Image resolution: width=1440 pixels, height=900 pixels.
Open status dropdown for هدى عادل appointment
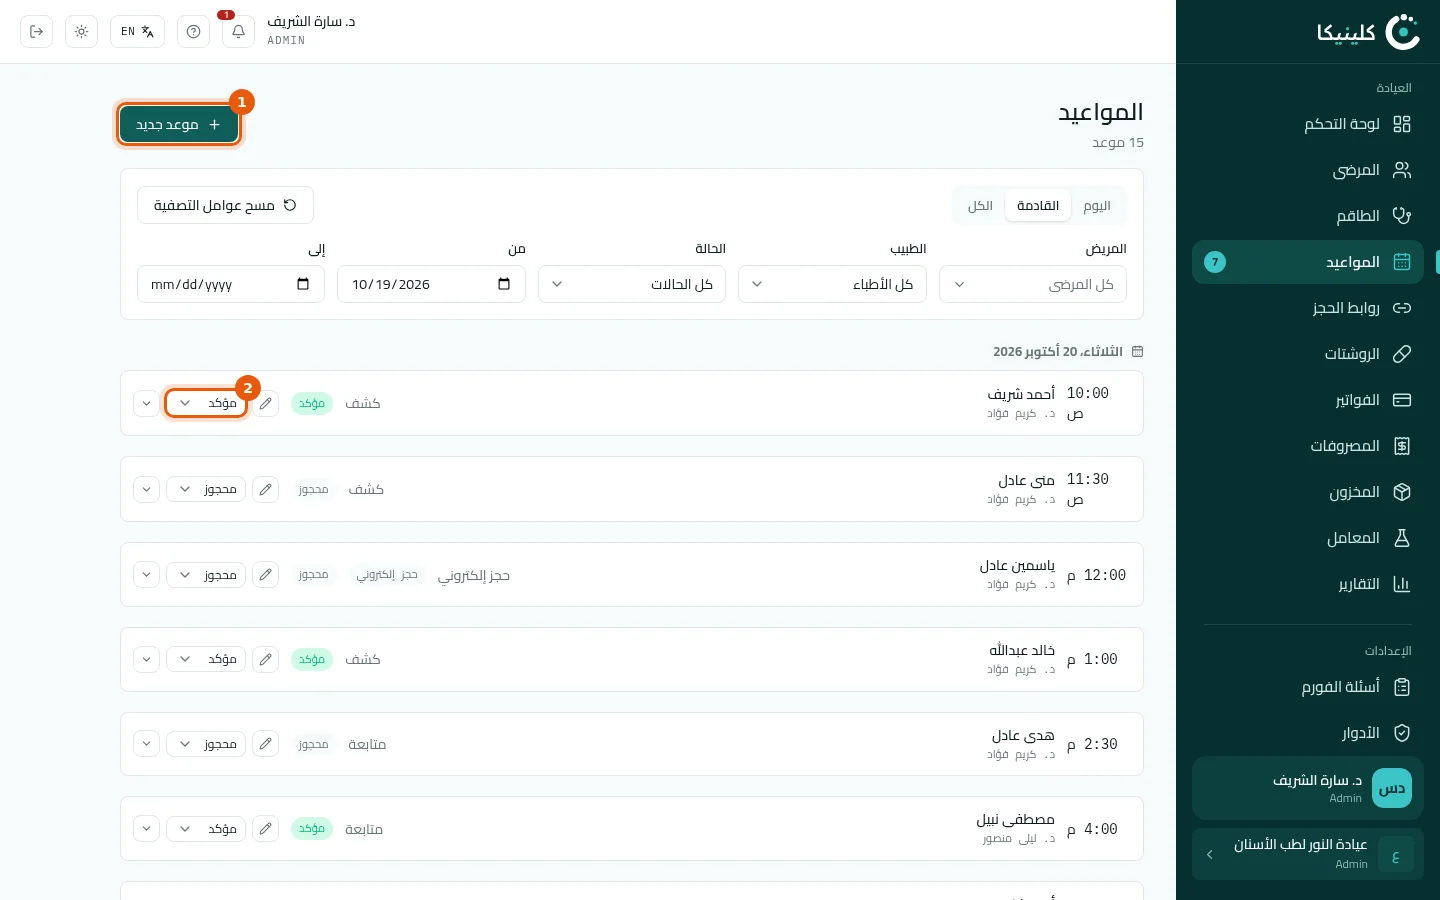coord(206,744)
